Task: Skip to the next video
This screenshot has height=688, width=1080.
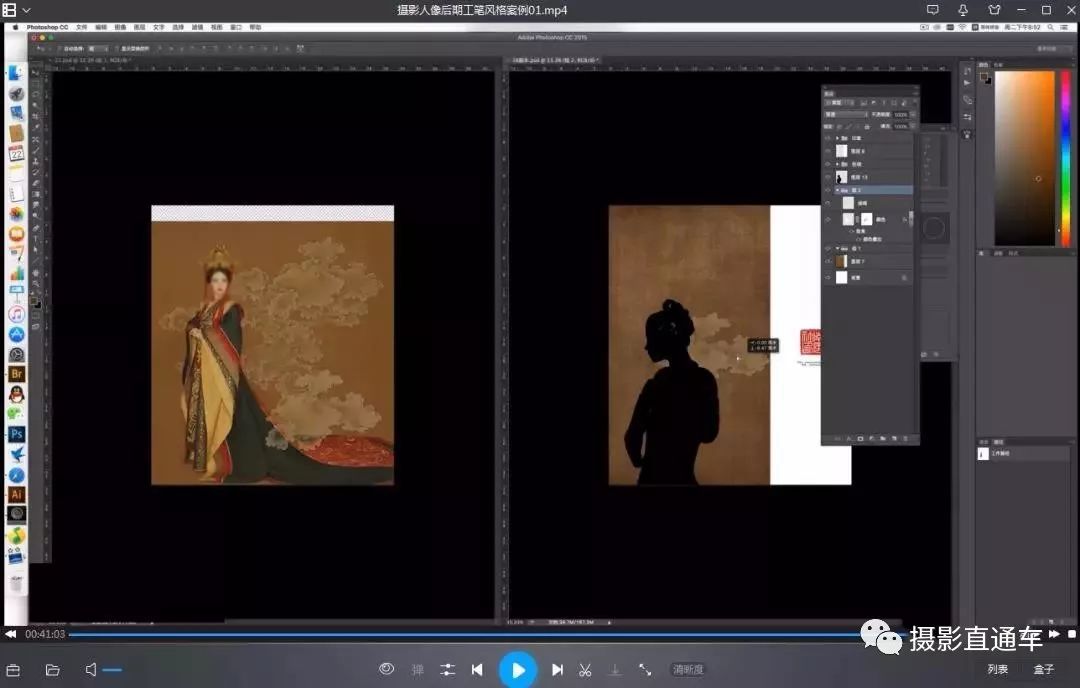Action: (557, 669)
